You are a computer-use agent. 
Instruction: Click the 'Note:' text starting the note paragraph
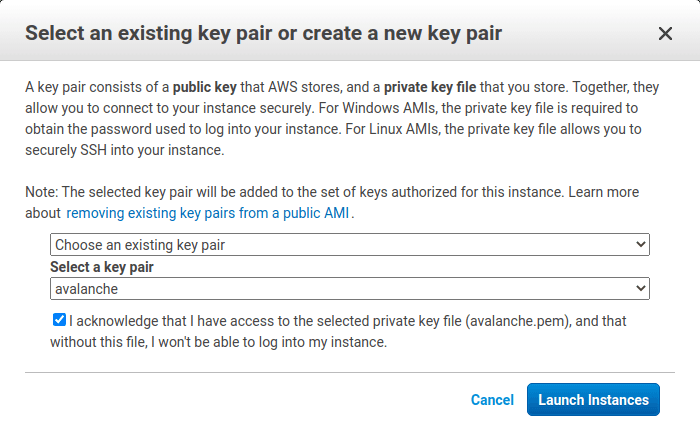pos(42,191)
